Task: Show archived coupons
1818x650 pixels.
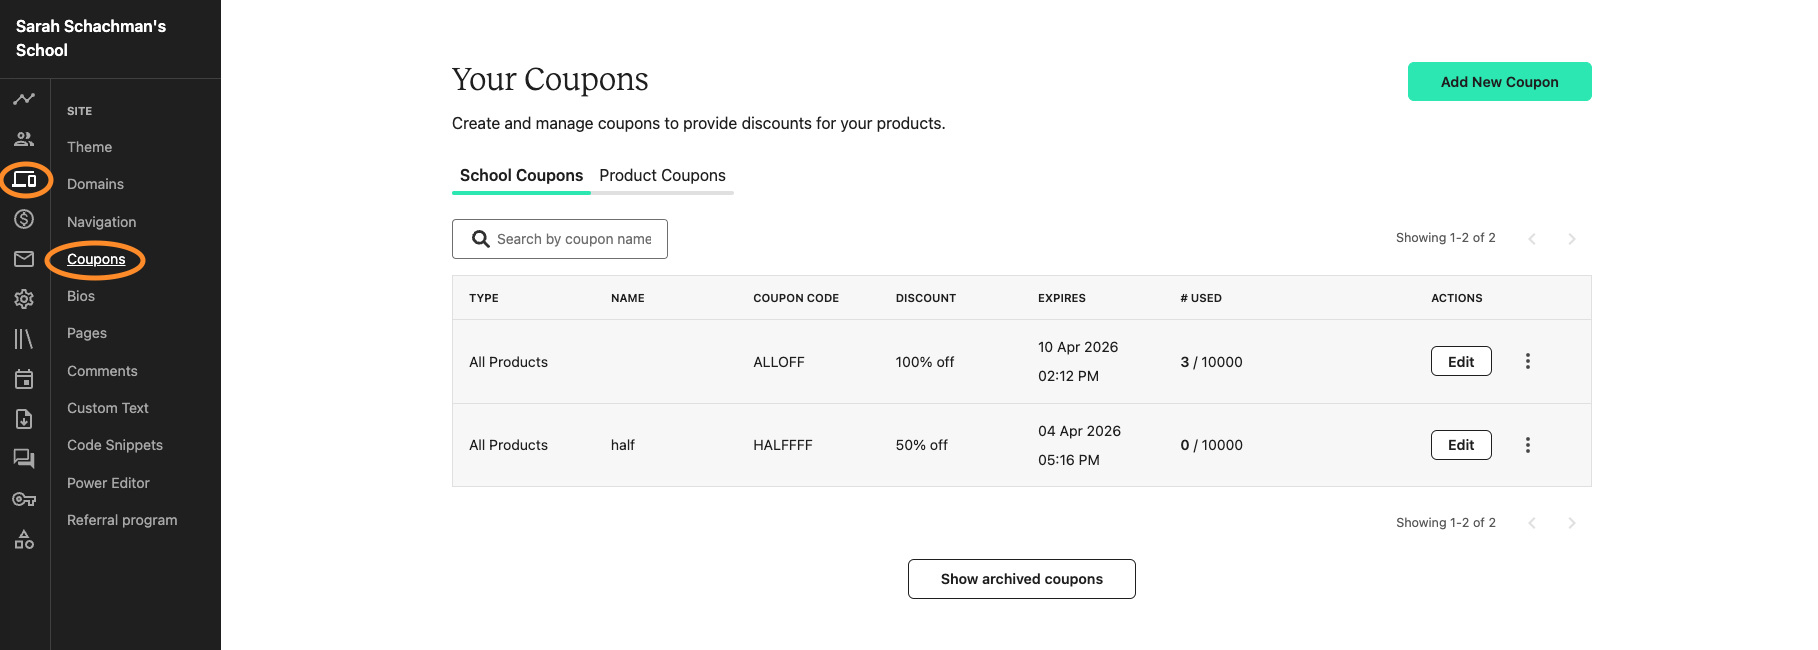Action: point(1021,579)
